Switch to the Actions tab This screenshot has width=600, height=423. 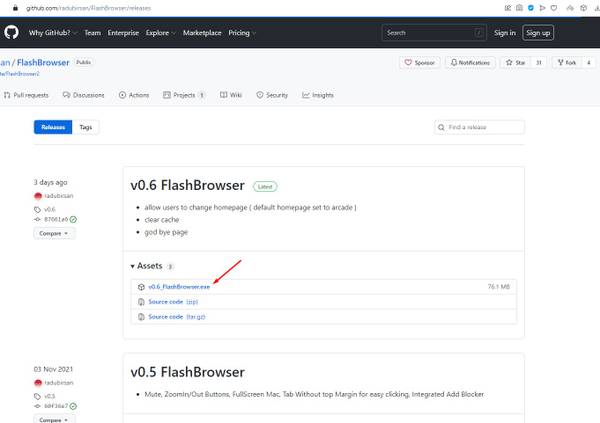pos(134,95)
